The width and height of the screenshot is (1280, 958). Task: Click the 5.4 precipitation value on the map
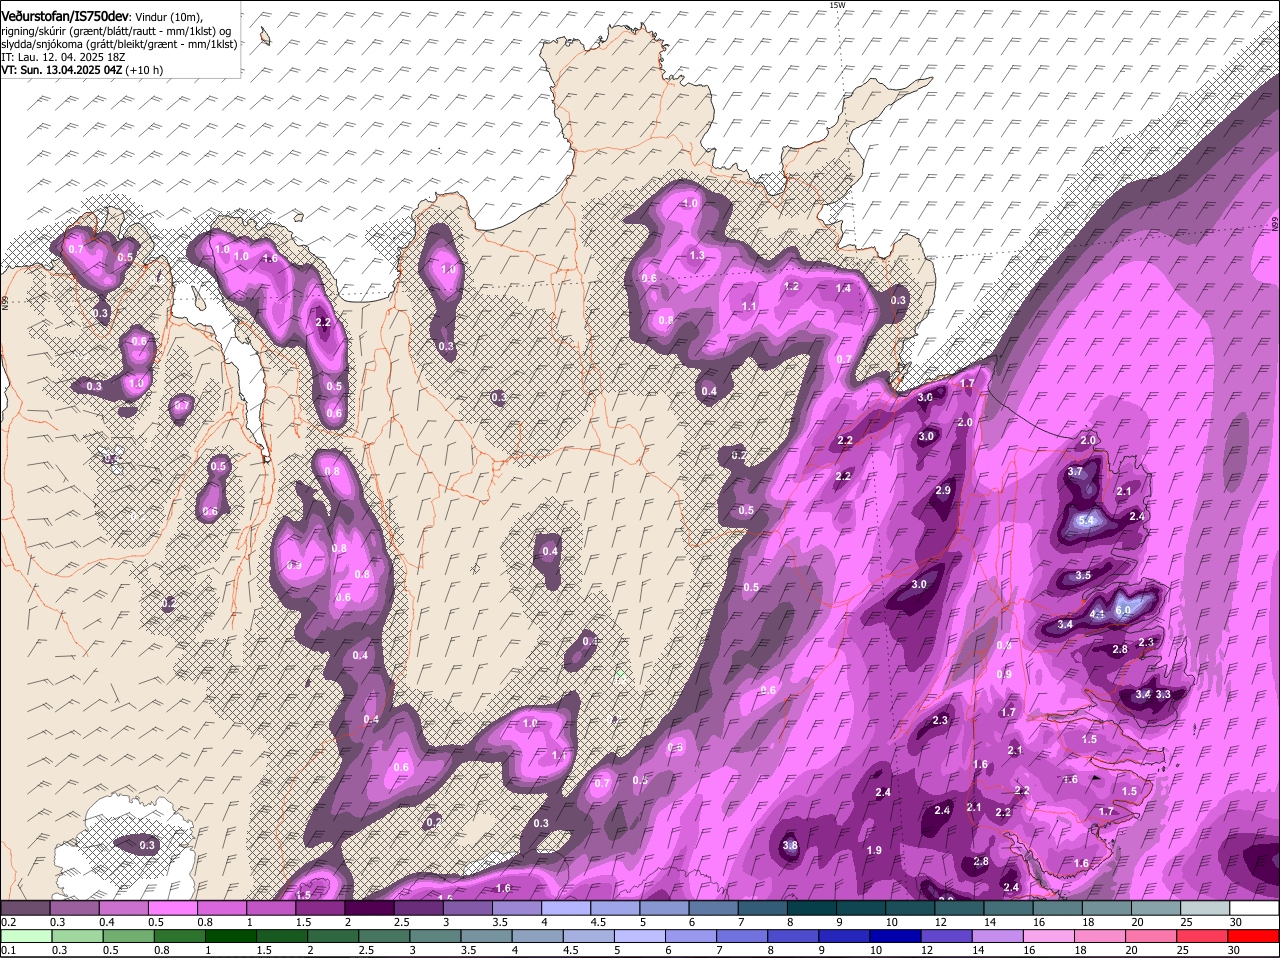point(1088,521)
